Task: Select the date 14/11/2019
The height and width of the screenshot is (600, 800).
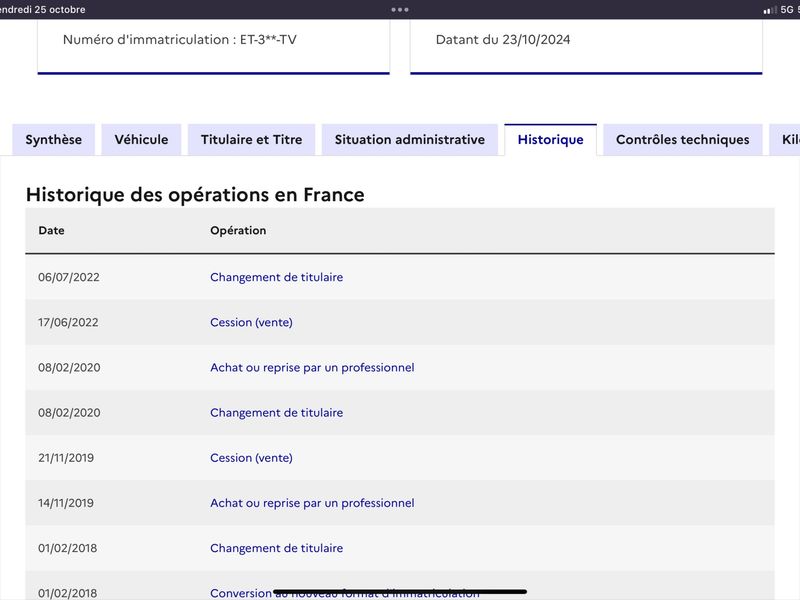Action: (66, 503)
